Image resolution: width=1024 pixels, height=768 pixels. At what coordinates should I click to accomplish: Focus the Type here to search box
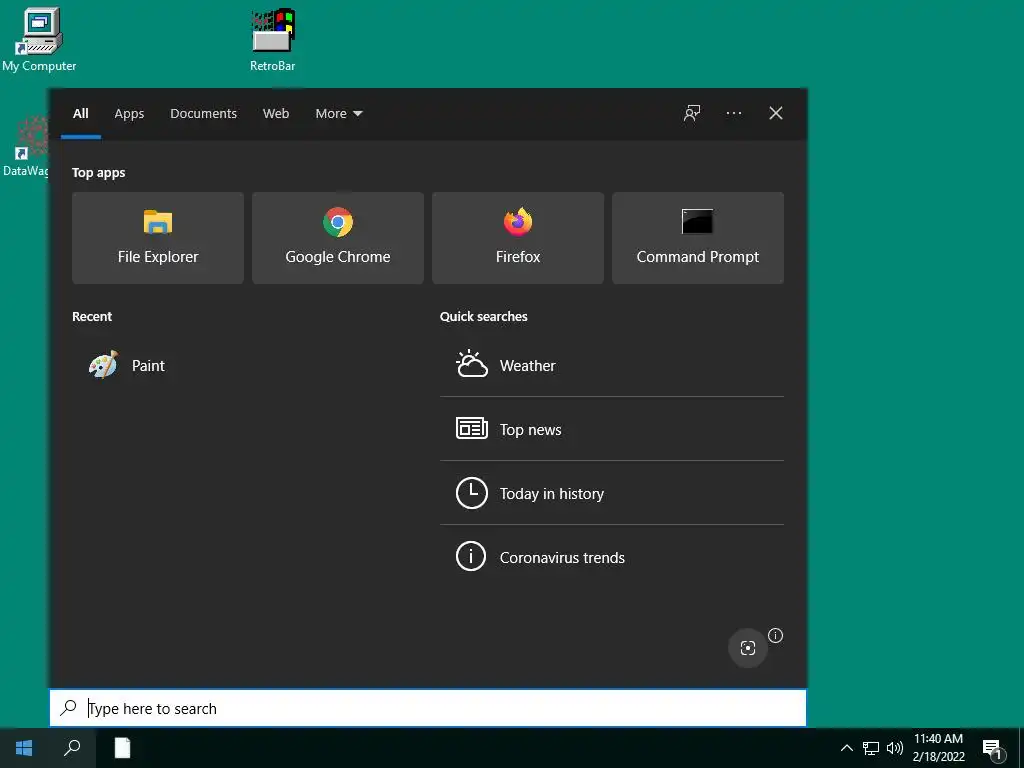click(x=428, y=708)
